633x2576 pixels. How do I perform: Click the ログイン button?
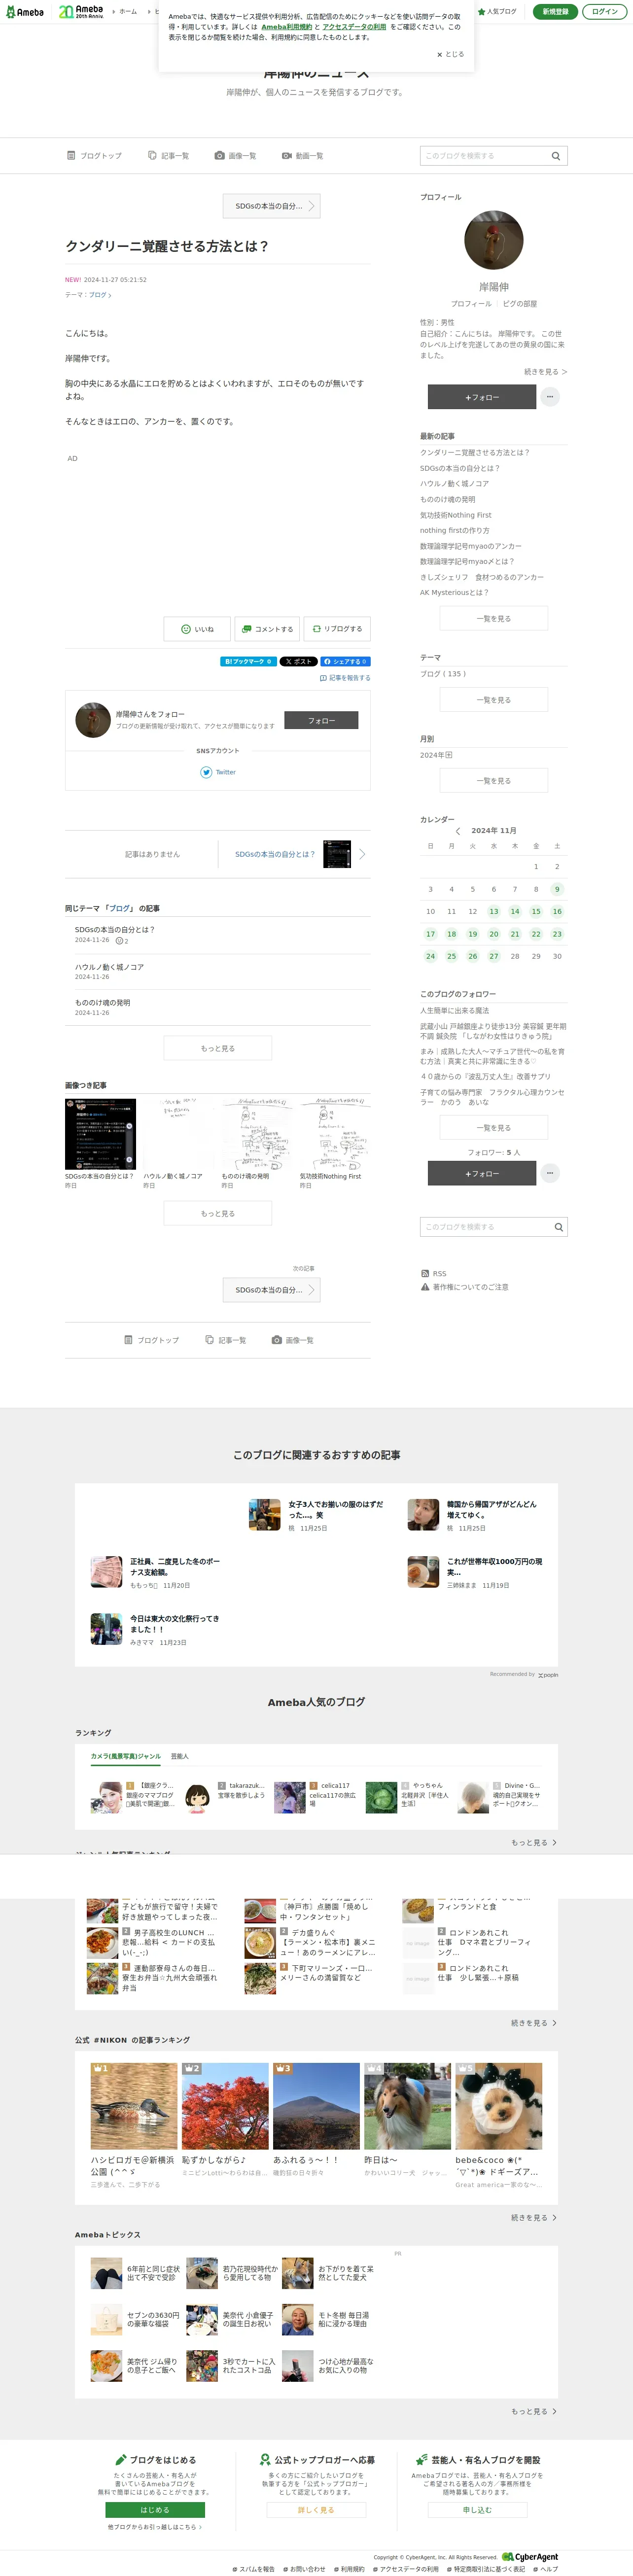click(604, 12)
